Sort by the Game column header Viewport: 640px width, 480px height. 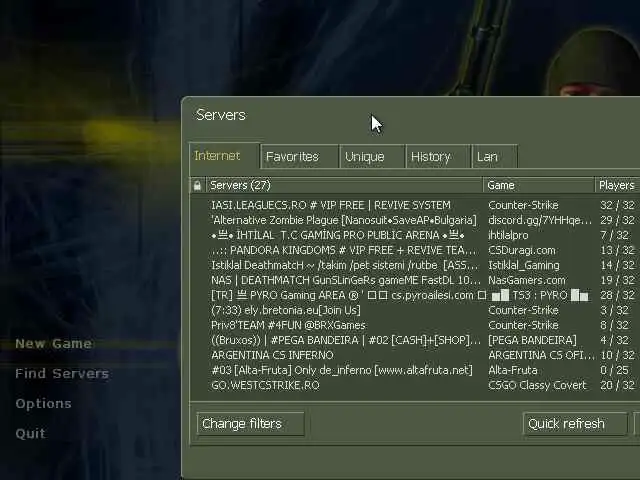click(x=539, y=186)
